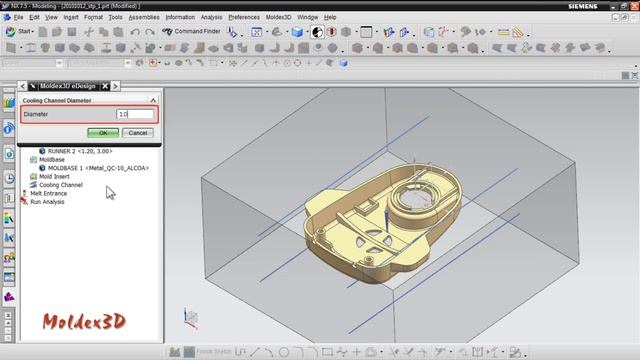Click the Diameter input field
This screenshot has height=360, width=640.
coord(135,114)
